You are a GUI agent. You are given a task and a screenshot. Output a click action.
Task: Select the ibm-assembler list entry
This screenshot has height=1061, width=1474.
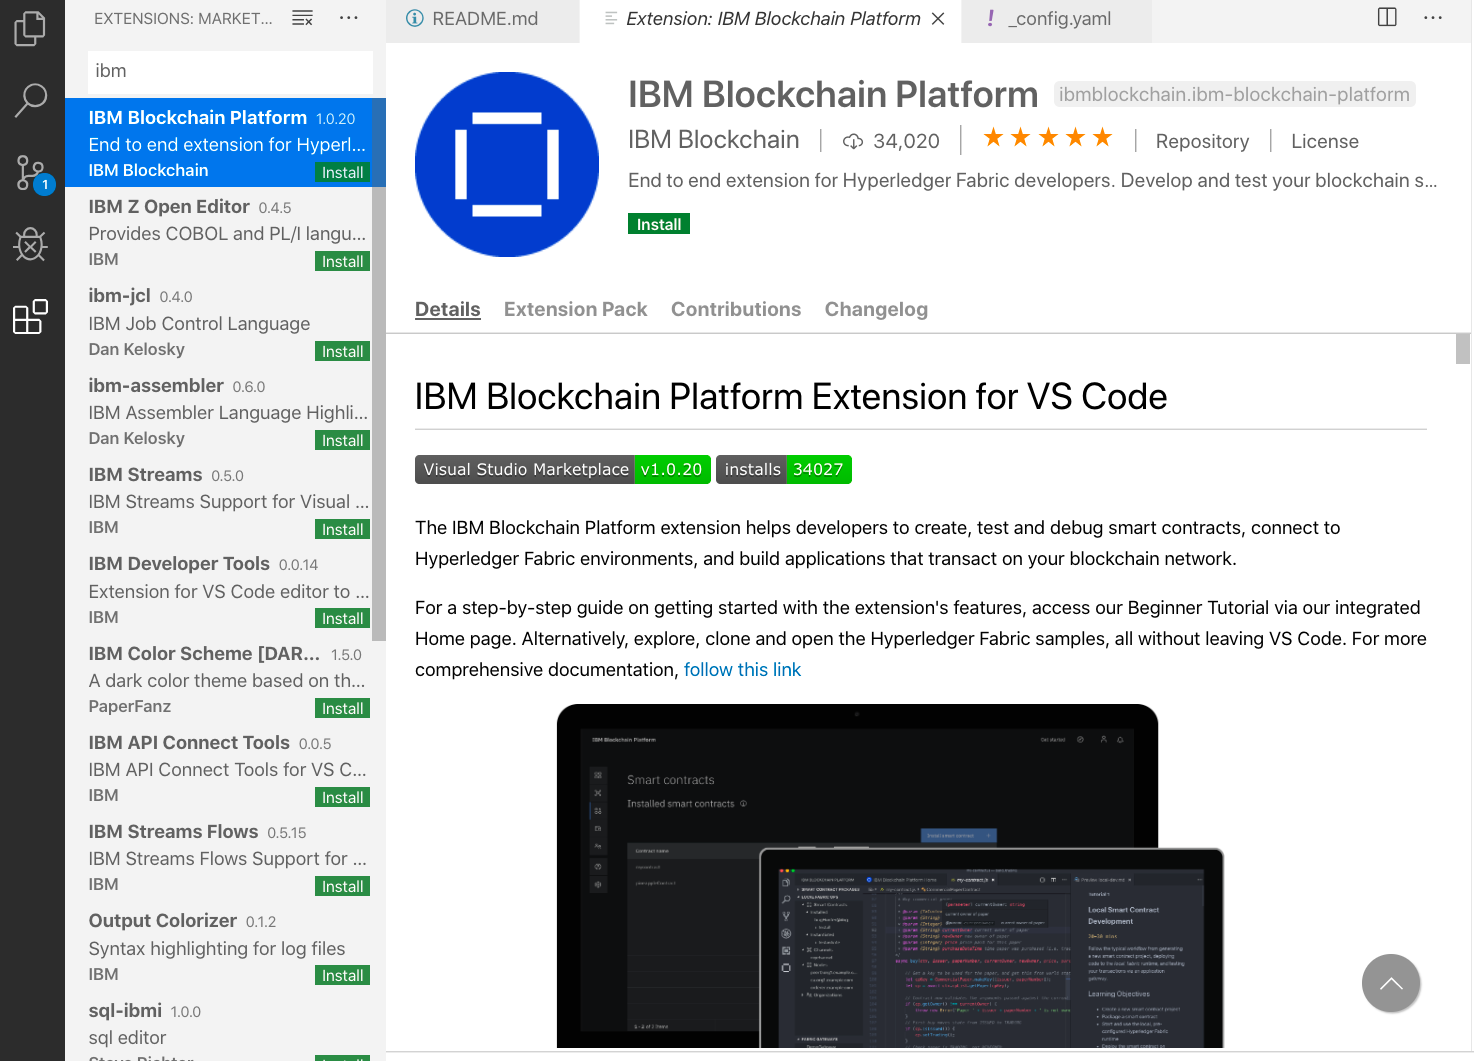point(219,411)
